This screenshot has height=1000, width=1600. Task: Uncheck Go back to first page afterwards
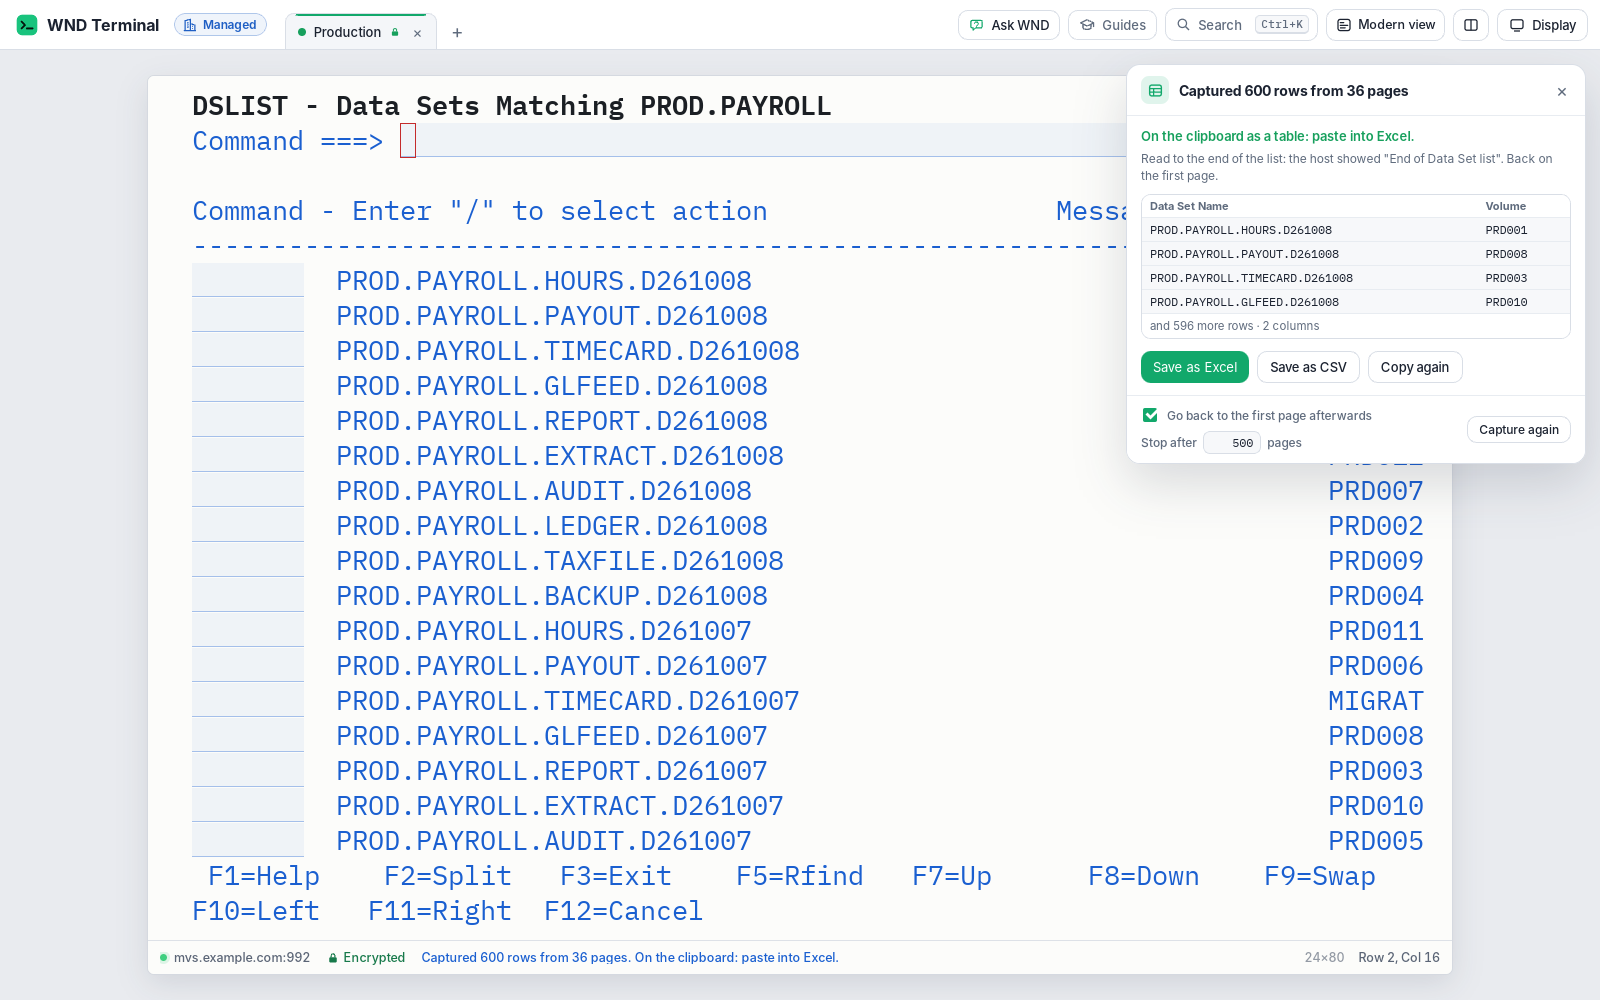1150,415
